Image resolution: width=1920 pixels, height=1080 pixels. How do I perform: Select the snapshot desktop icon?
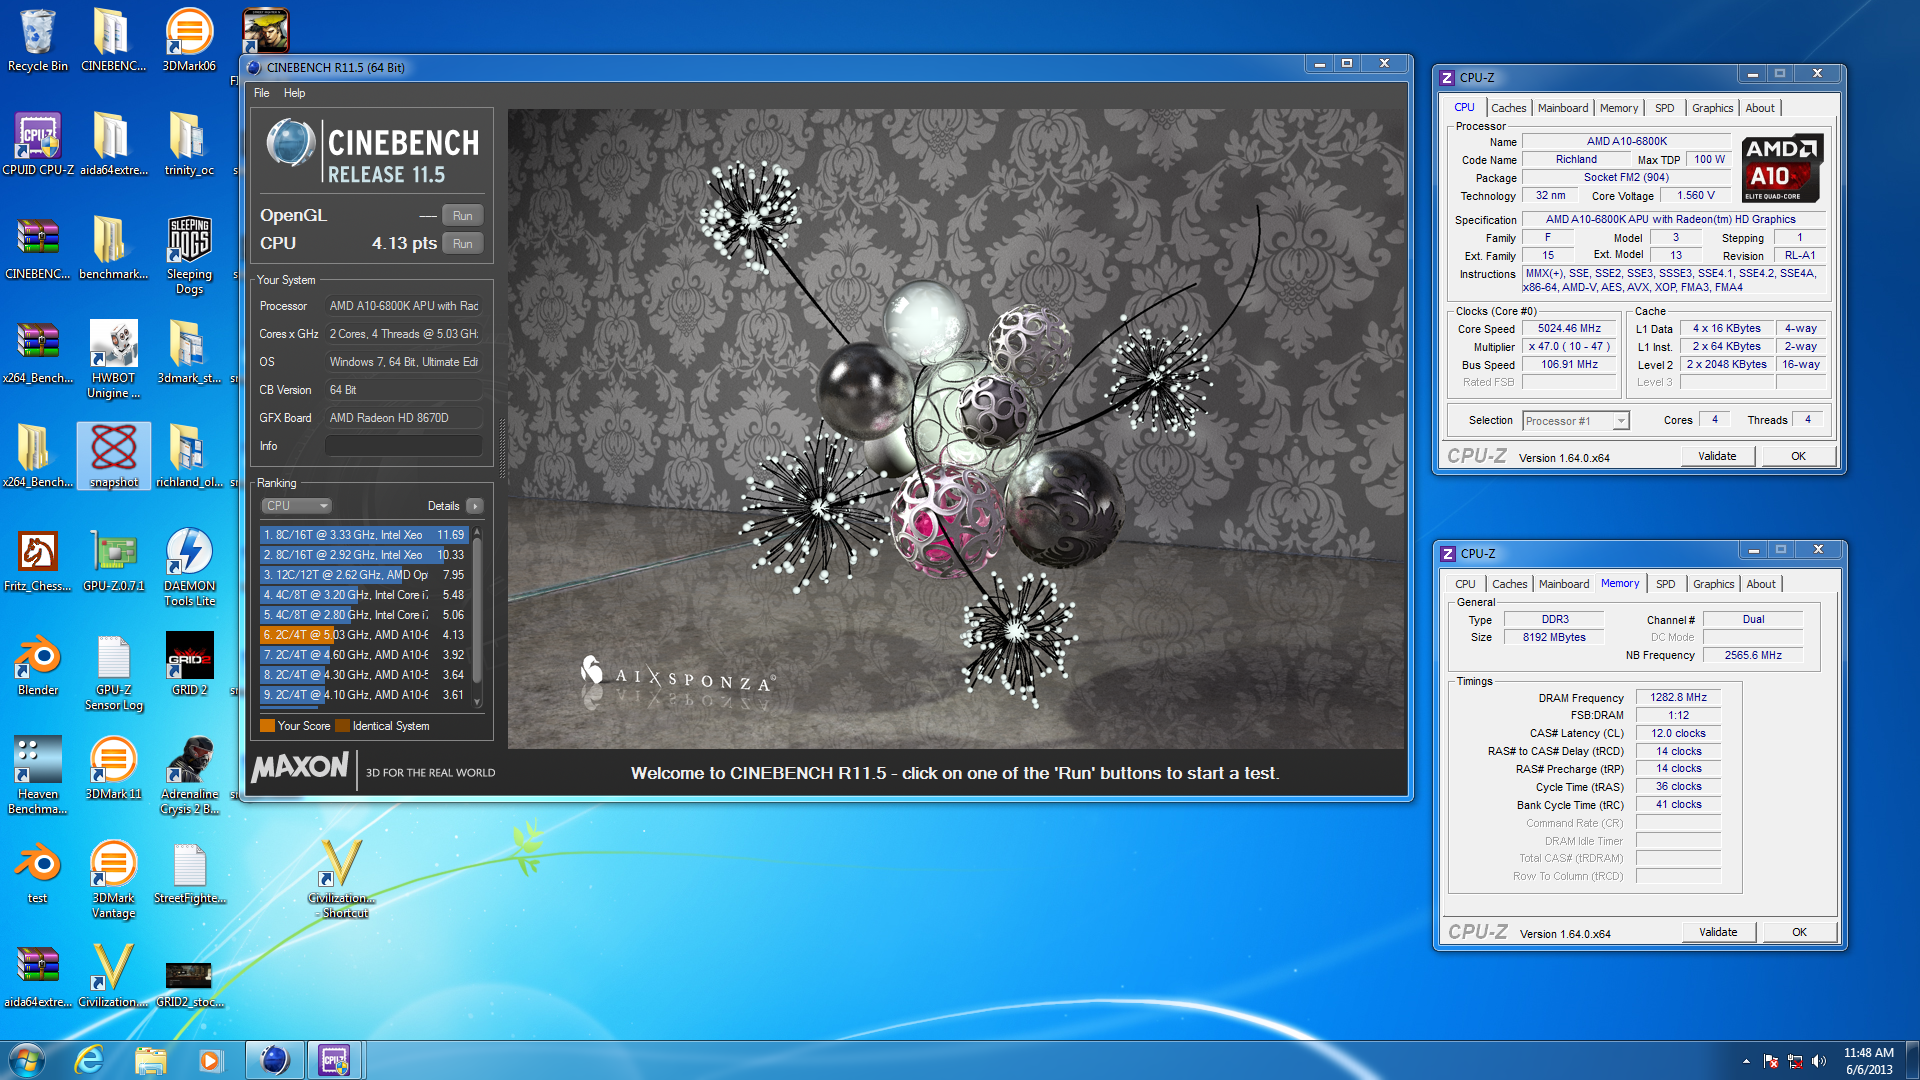click(x=113, y=456)
